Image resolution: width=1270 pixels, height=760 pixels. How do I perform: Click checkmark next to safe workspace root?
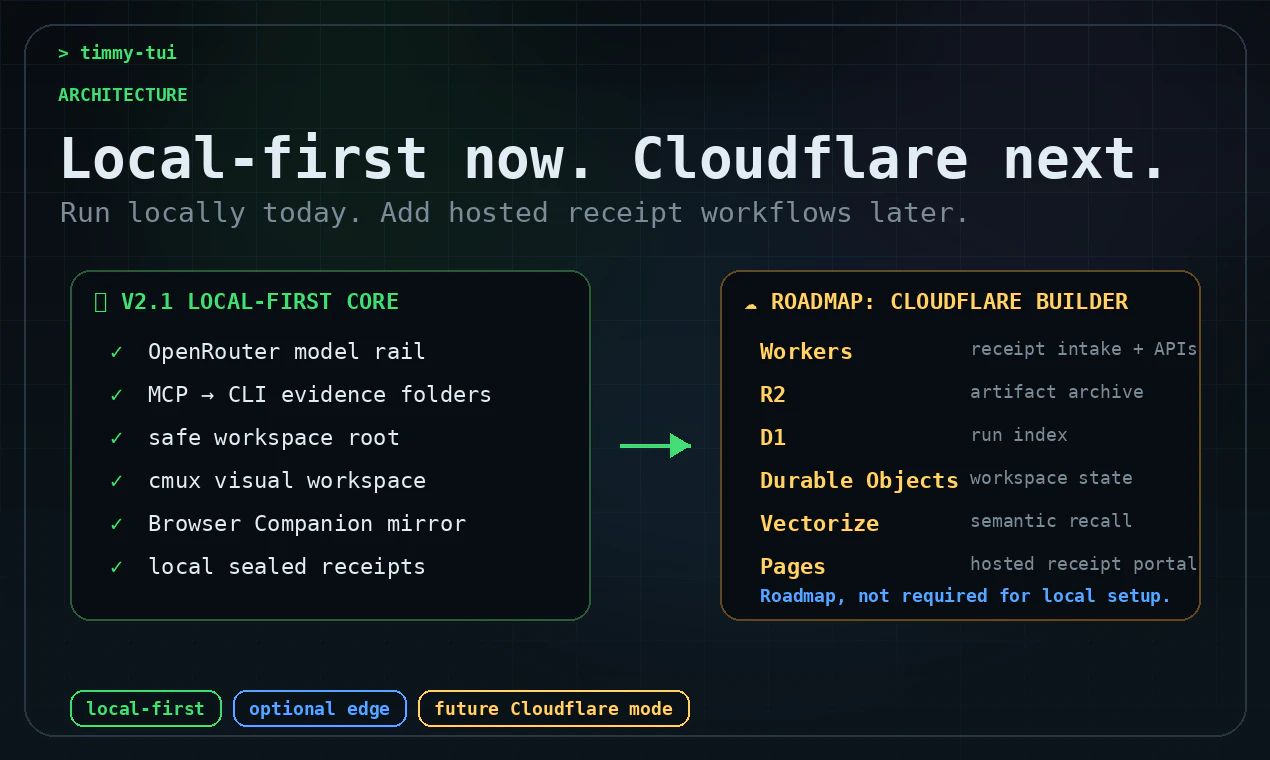pyautogui.click(x=117, y=438)
